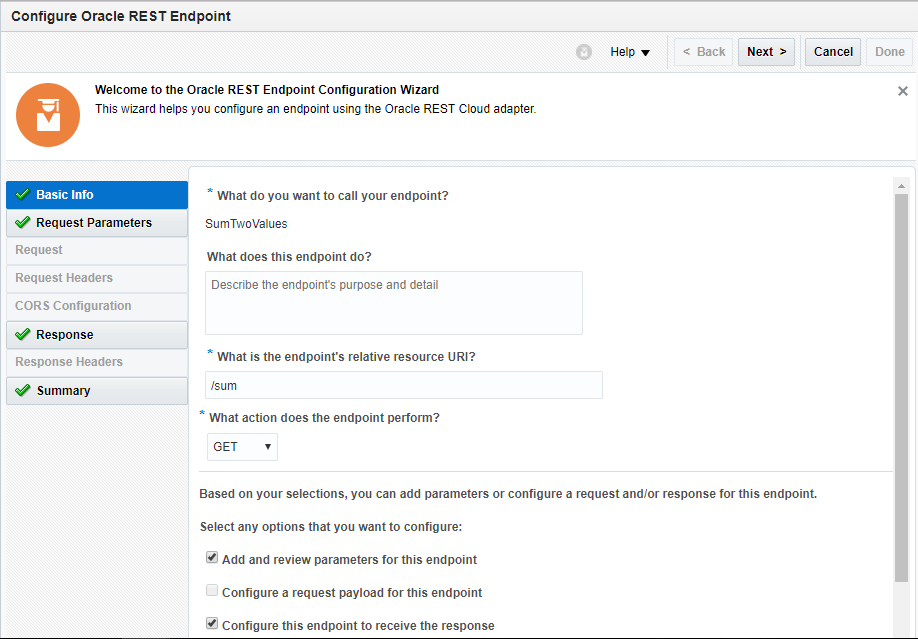
Task: Click green checkmark beside Response step
Action: point(22,334)
